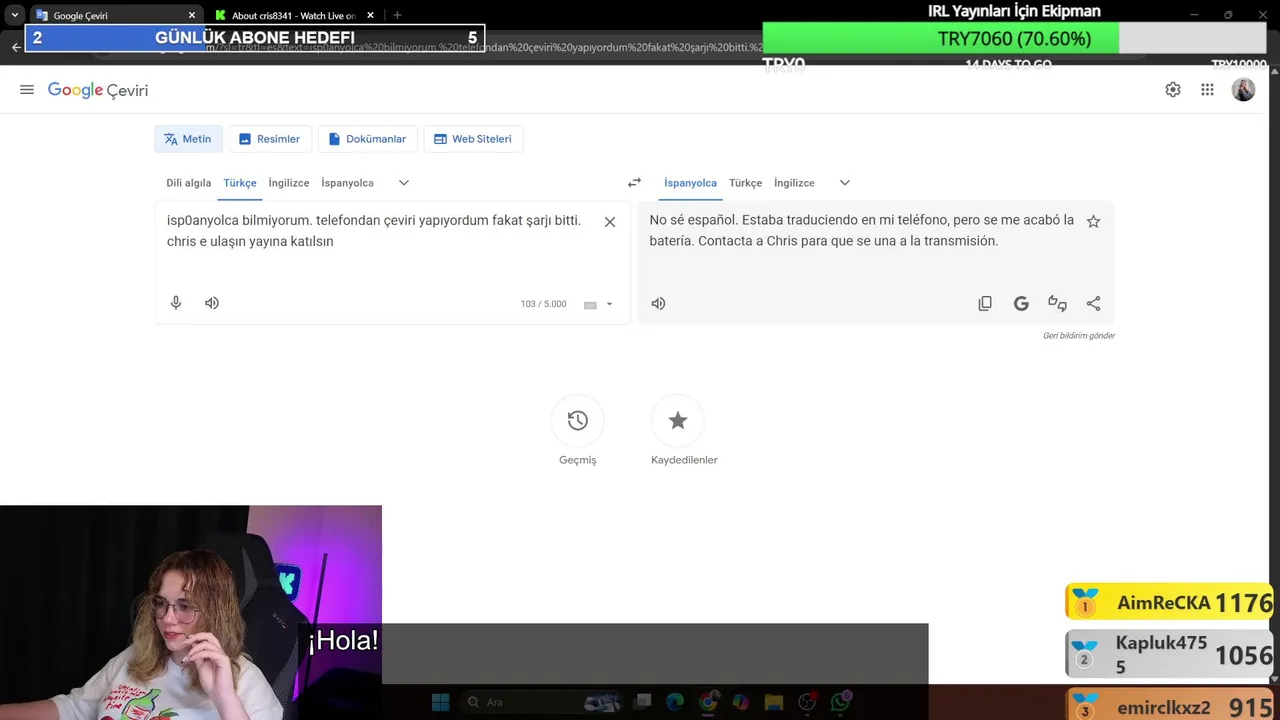1280x720 pixels.
Task: Click the Kapluk475 leaderboard entry
Action: [x=1169, y=655]
